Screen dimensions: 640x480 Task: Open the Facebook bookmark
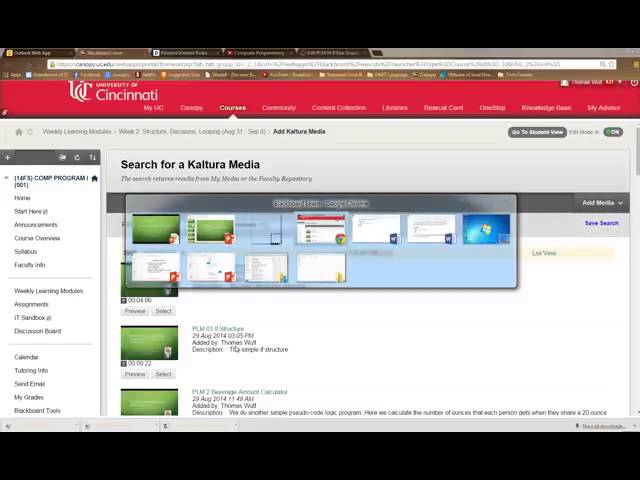click(x=87, y=75)
